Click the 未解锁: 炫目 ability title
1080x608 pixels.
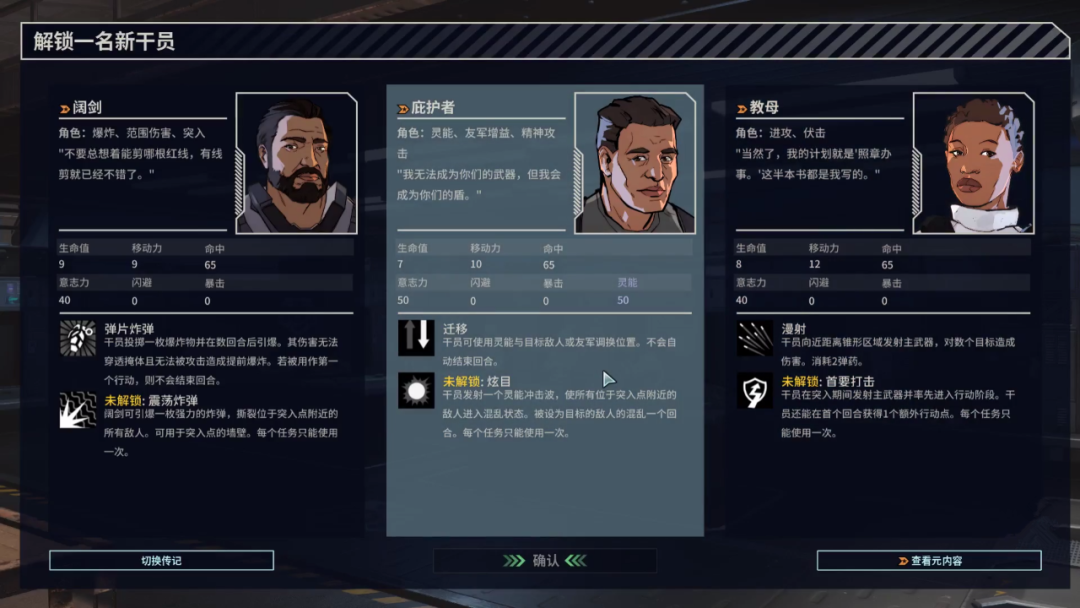[x=477, y=381]
